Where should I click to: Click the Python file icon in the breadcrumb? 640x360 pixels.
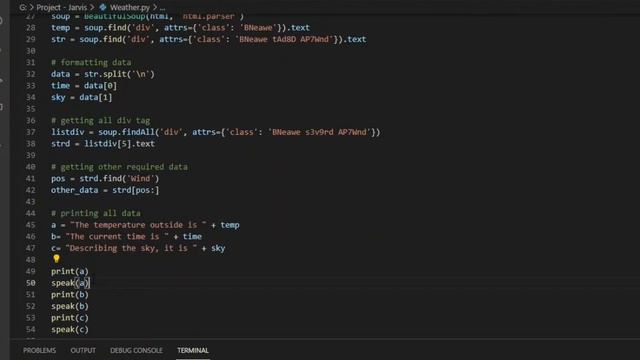click(103, 7)
